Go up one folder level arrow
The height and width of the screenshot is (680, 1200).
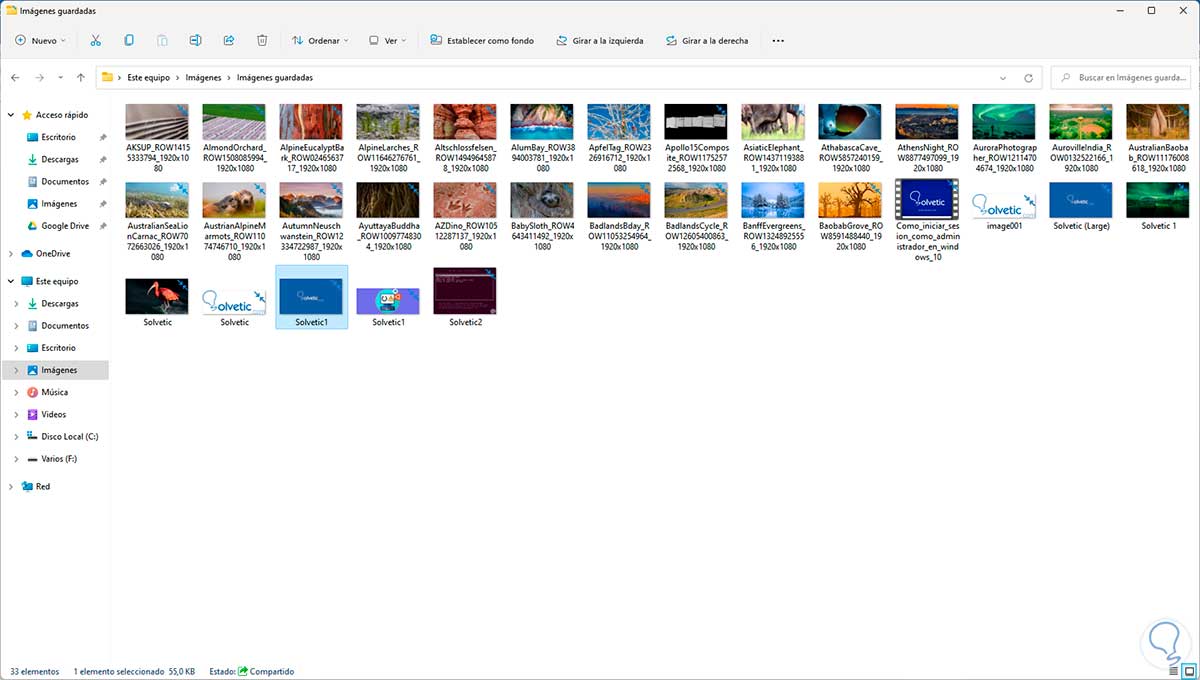[x=81, y=78]
